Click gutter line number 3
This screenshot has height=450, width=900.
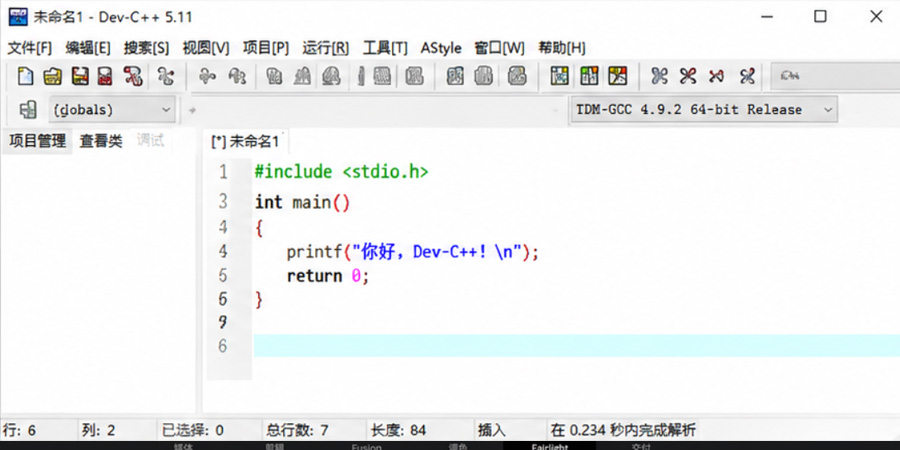point(223,201)
